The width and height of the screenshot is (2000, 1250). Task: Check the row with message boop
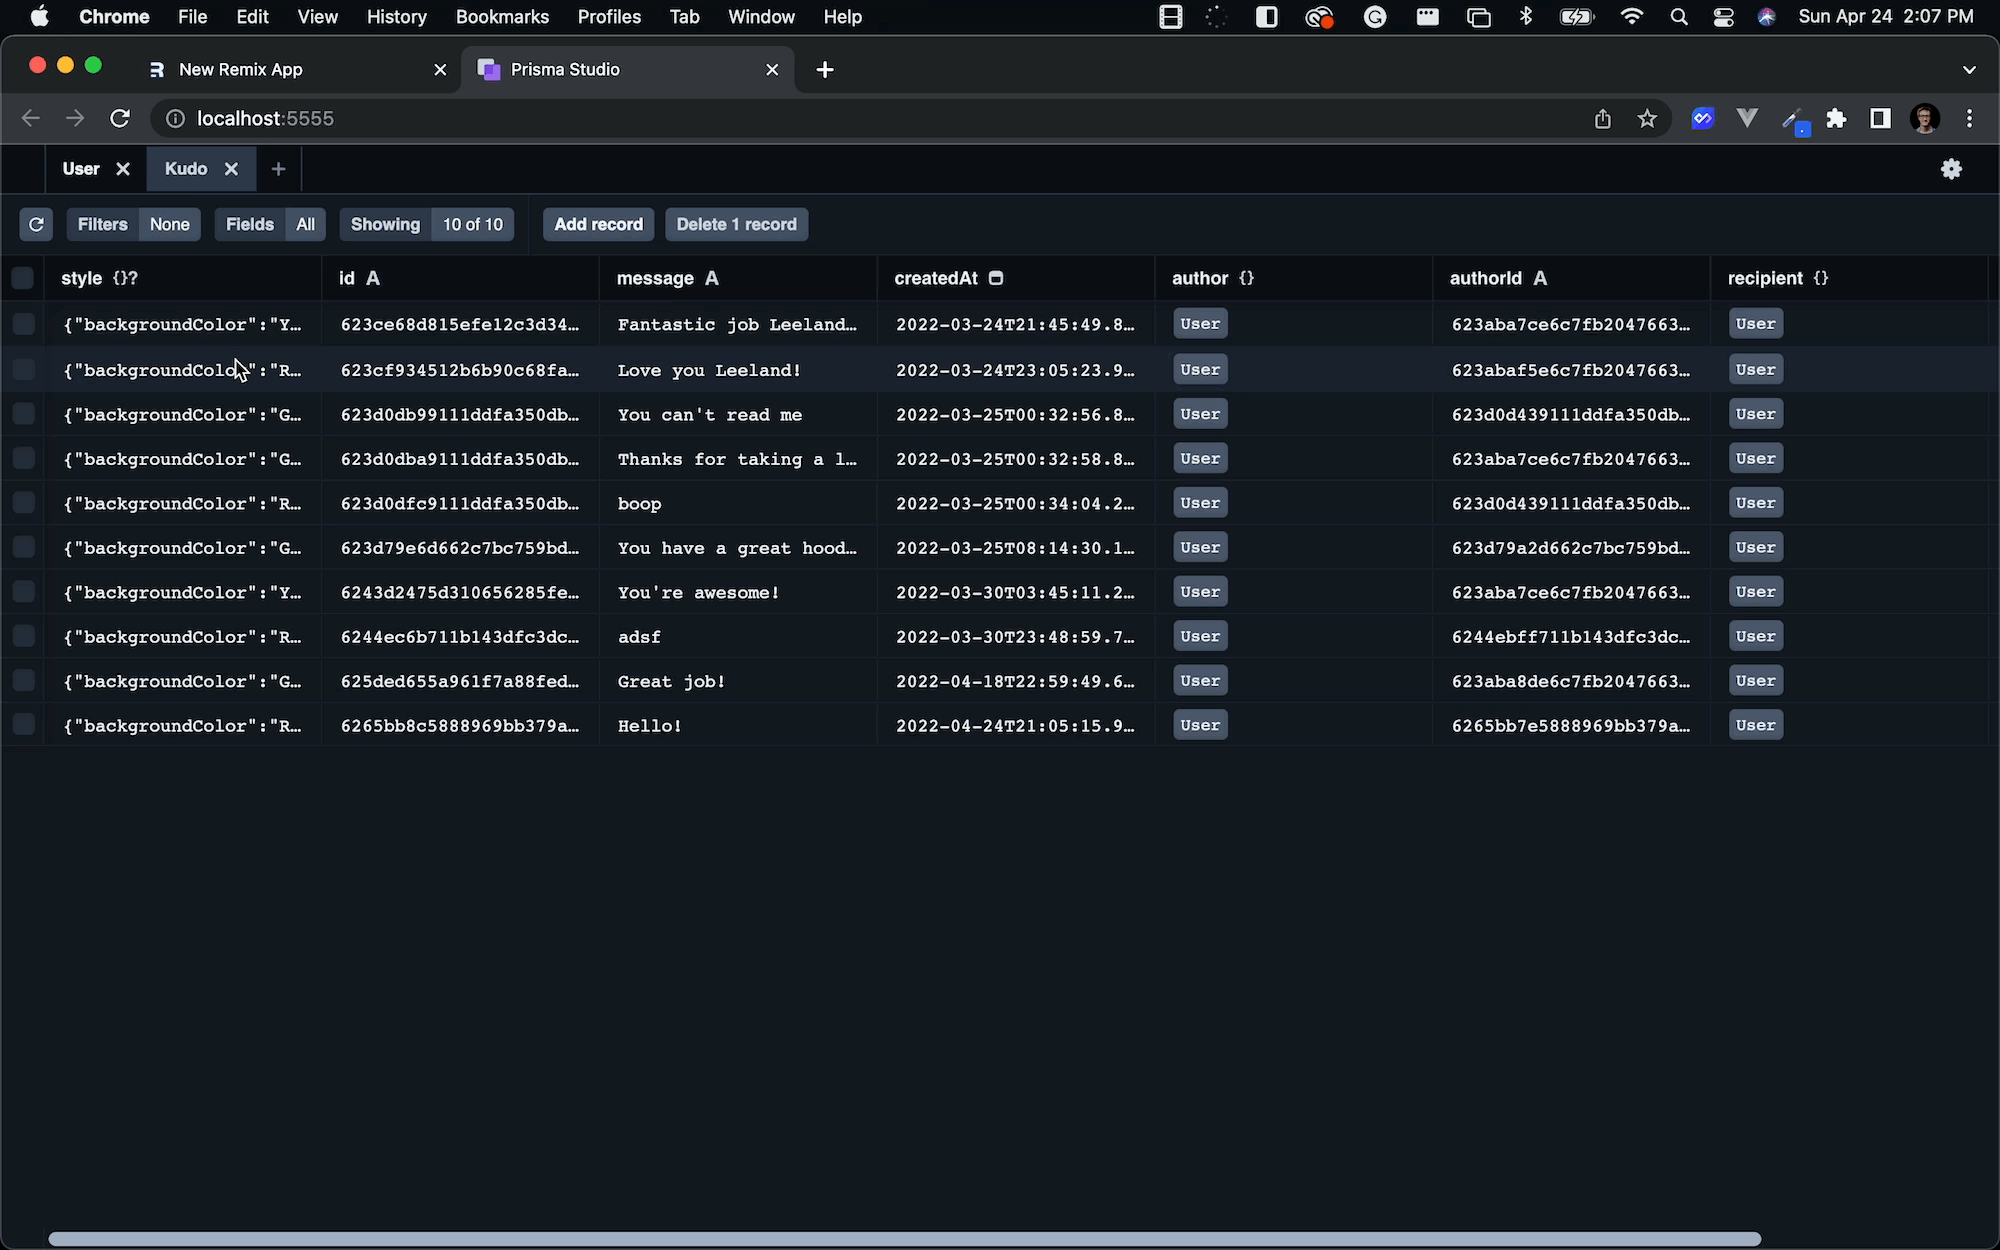[23, 503]
